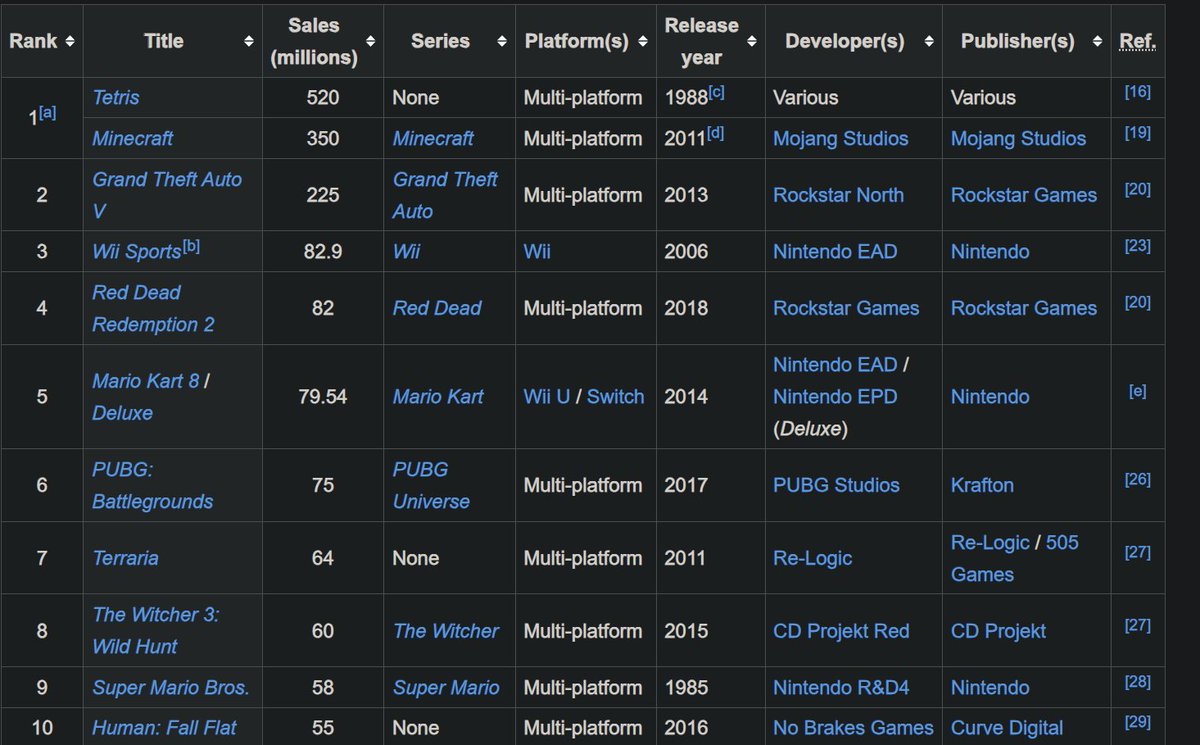1200x745 pixels.
Task: Open Super Mario Bros. title link
Action: coord(171,688)
